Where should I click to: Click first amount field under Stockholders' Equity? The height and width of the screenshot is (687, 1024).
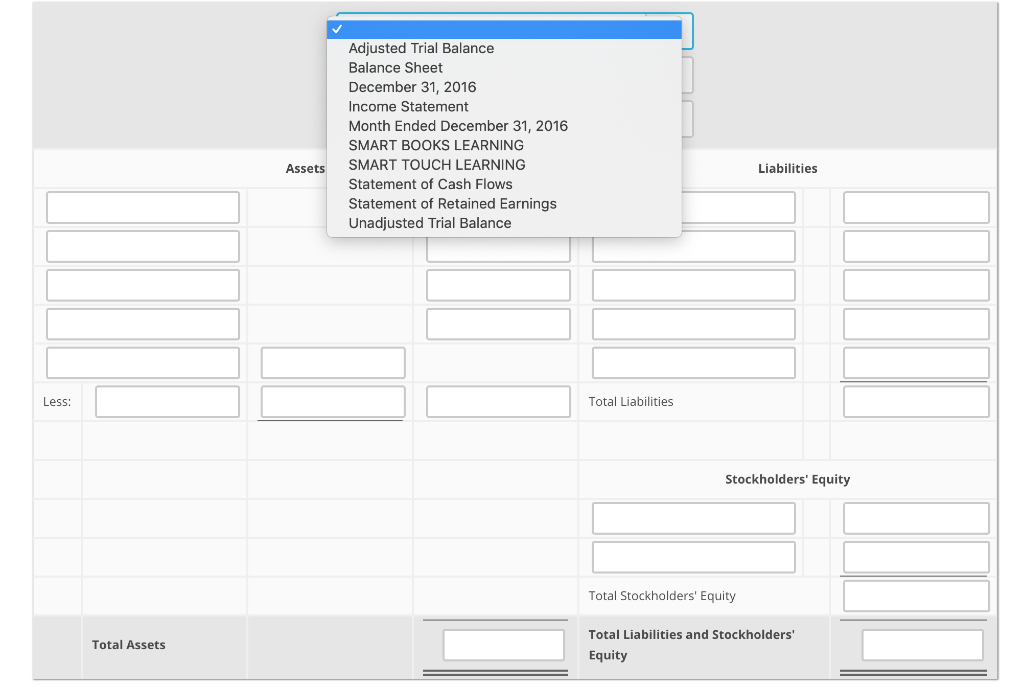point(916,519)
